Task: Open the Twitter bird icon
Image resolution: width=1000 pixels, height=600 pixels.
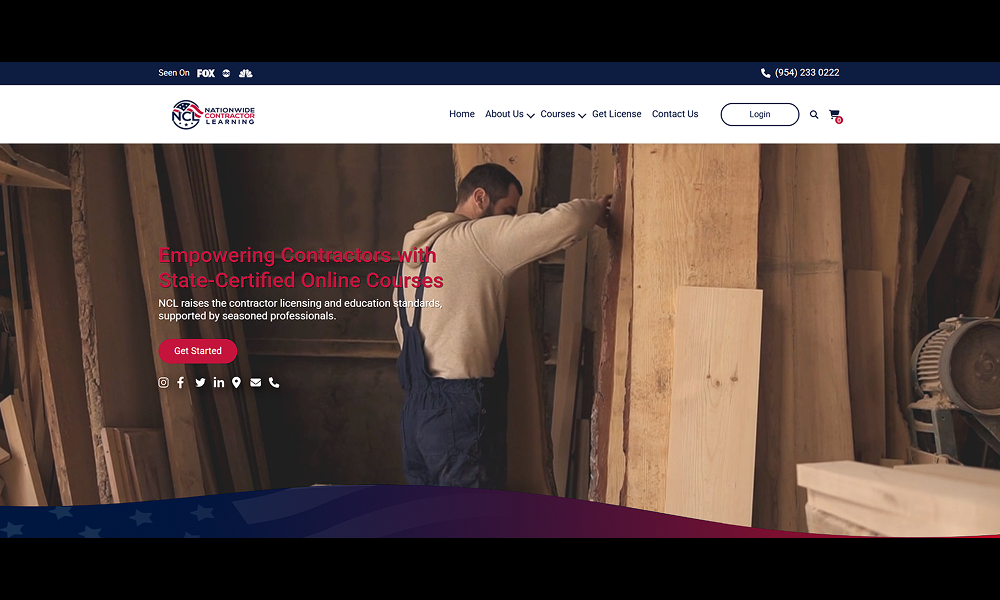Action: click(199, 382)
